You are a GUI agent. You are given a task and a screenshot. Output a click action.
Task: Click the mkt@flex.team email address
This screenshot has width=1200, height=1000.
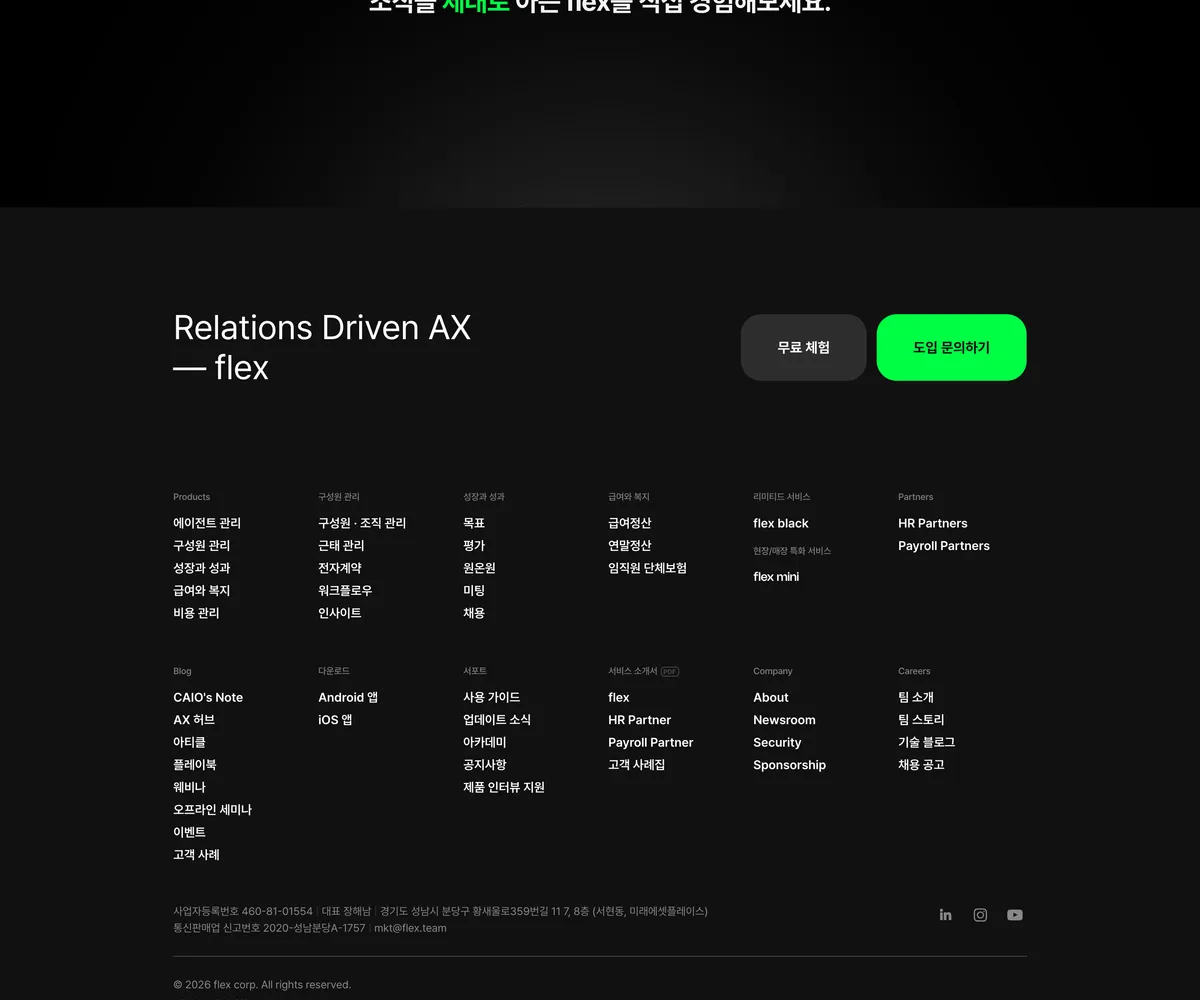tap(410, 929)
